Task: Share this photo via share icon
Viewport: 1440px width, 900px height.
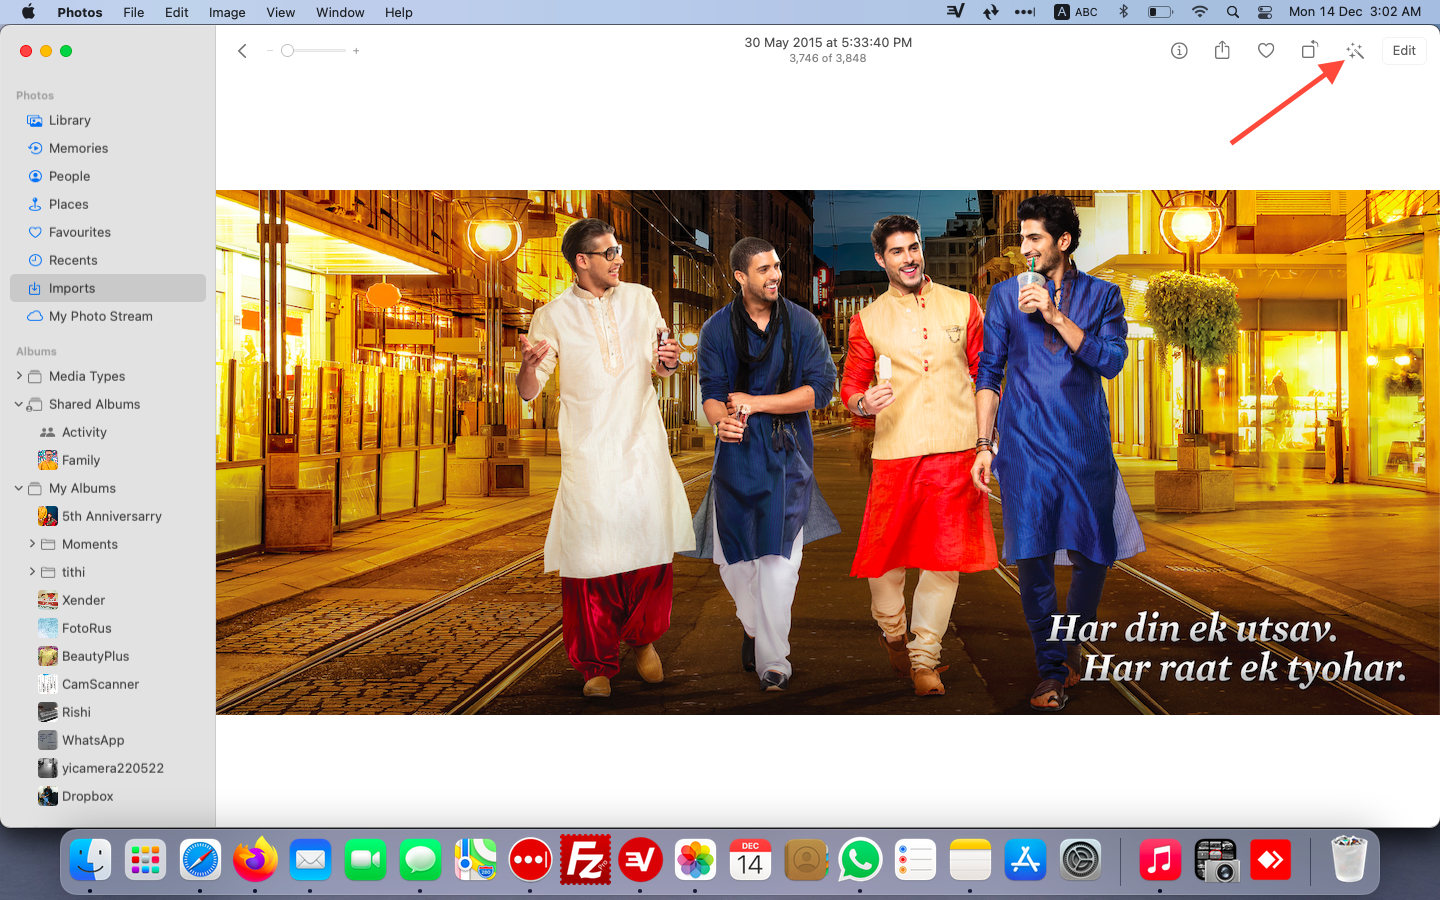Action: pyautogui.click(x=1222, y=50)
